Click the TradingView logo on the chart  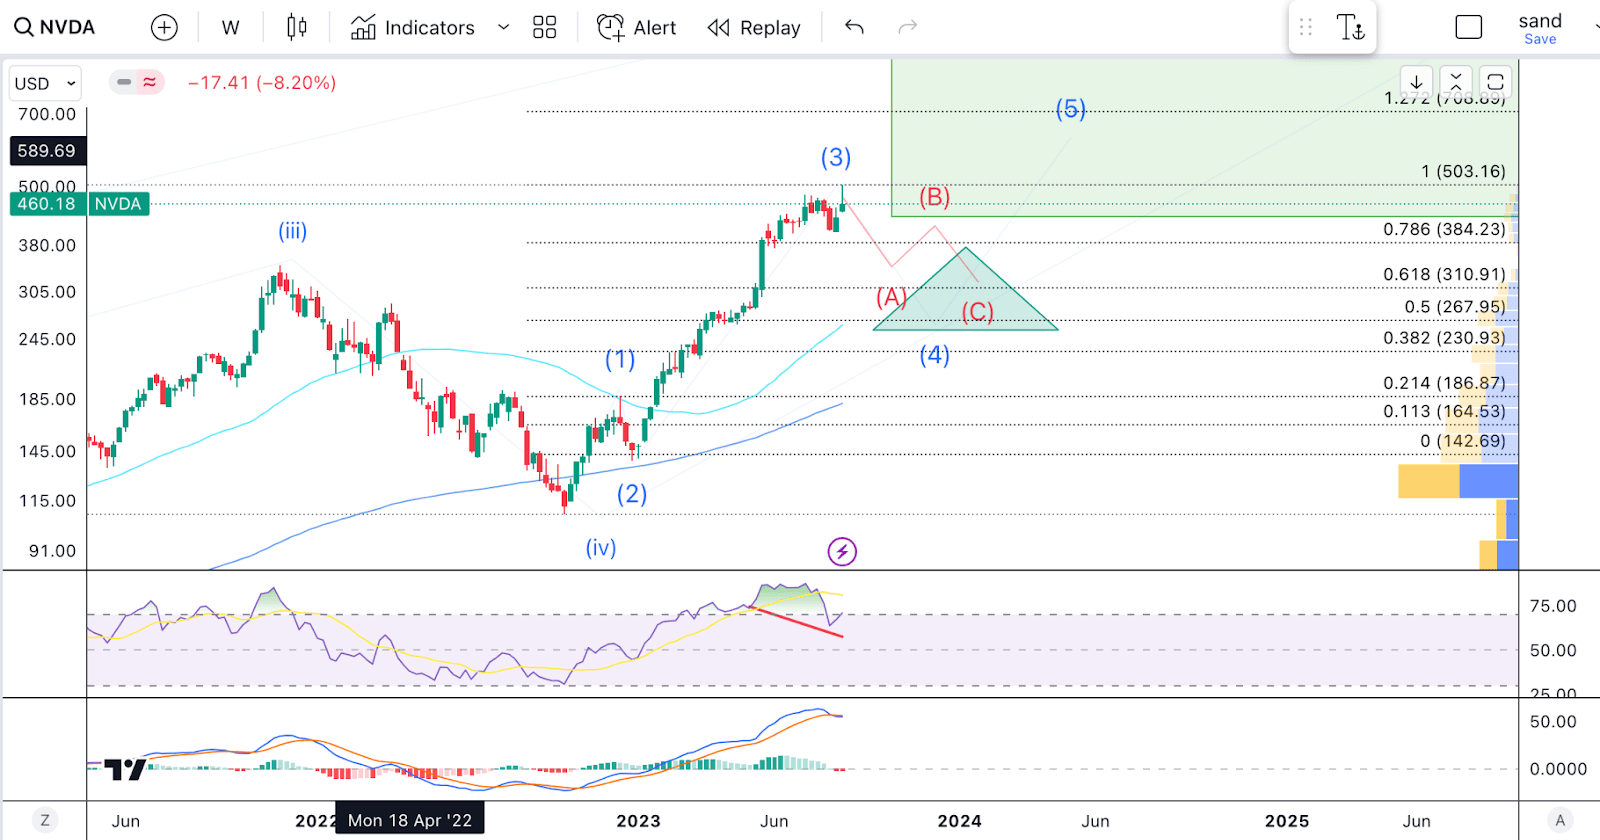[125, 769]
